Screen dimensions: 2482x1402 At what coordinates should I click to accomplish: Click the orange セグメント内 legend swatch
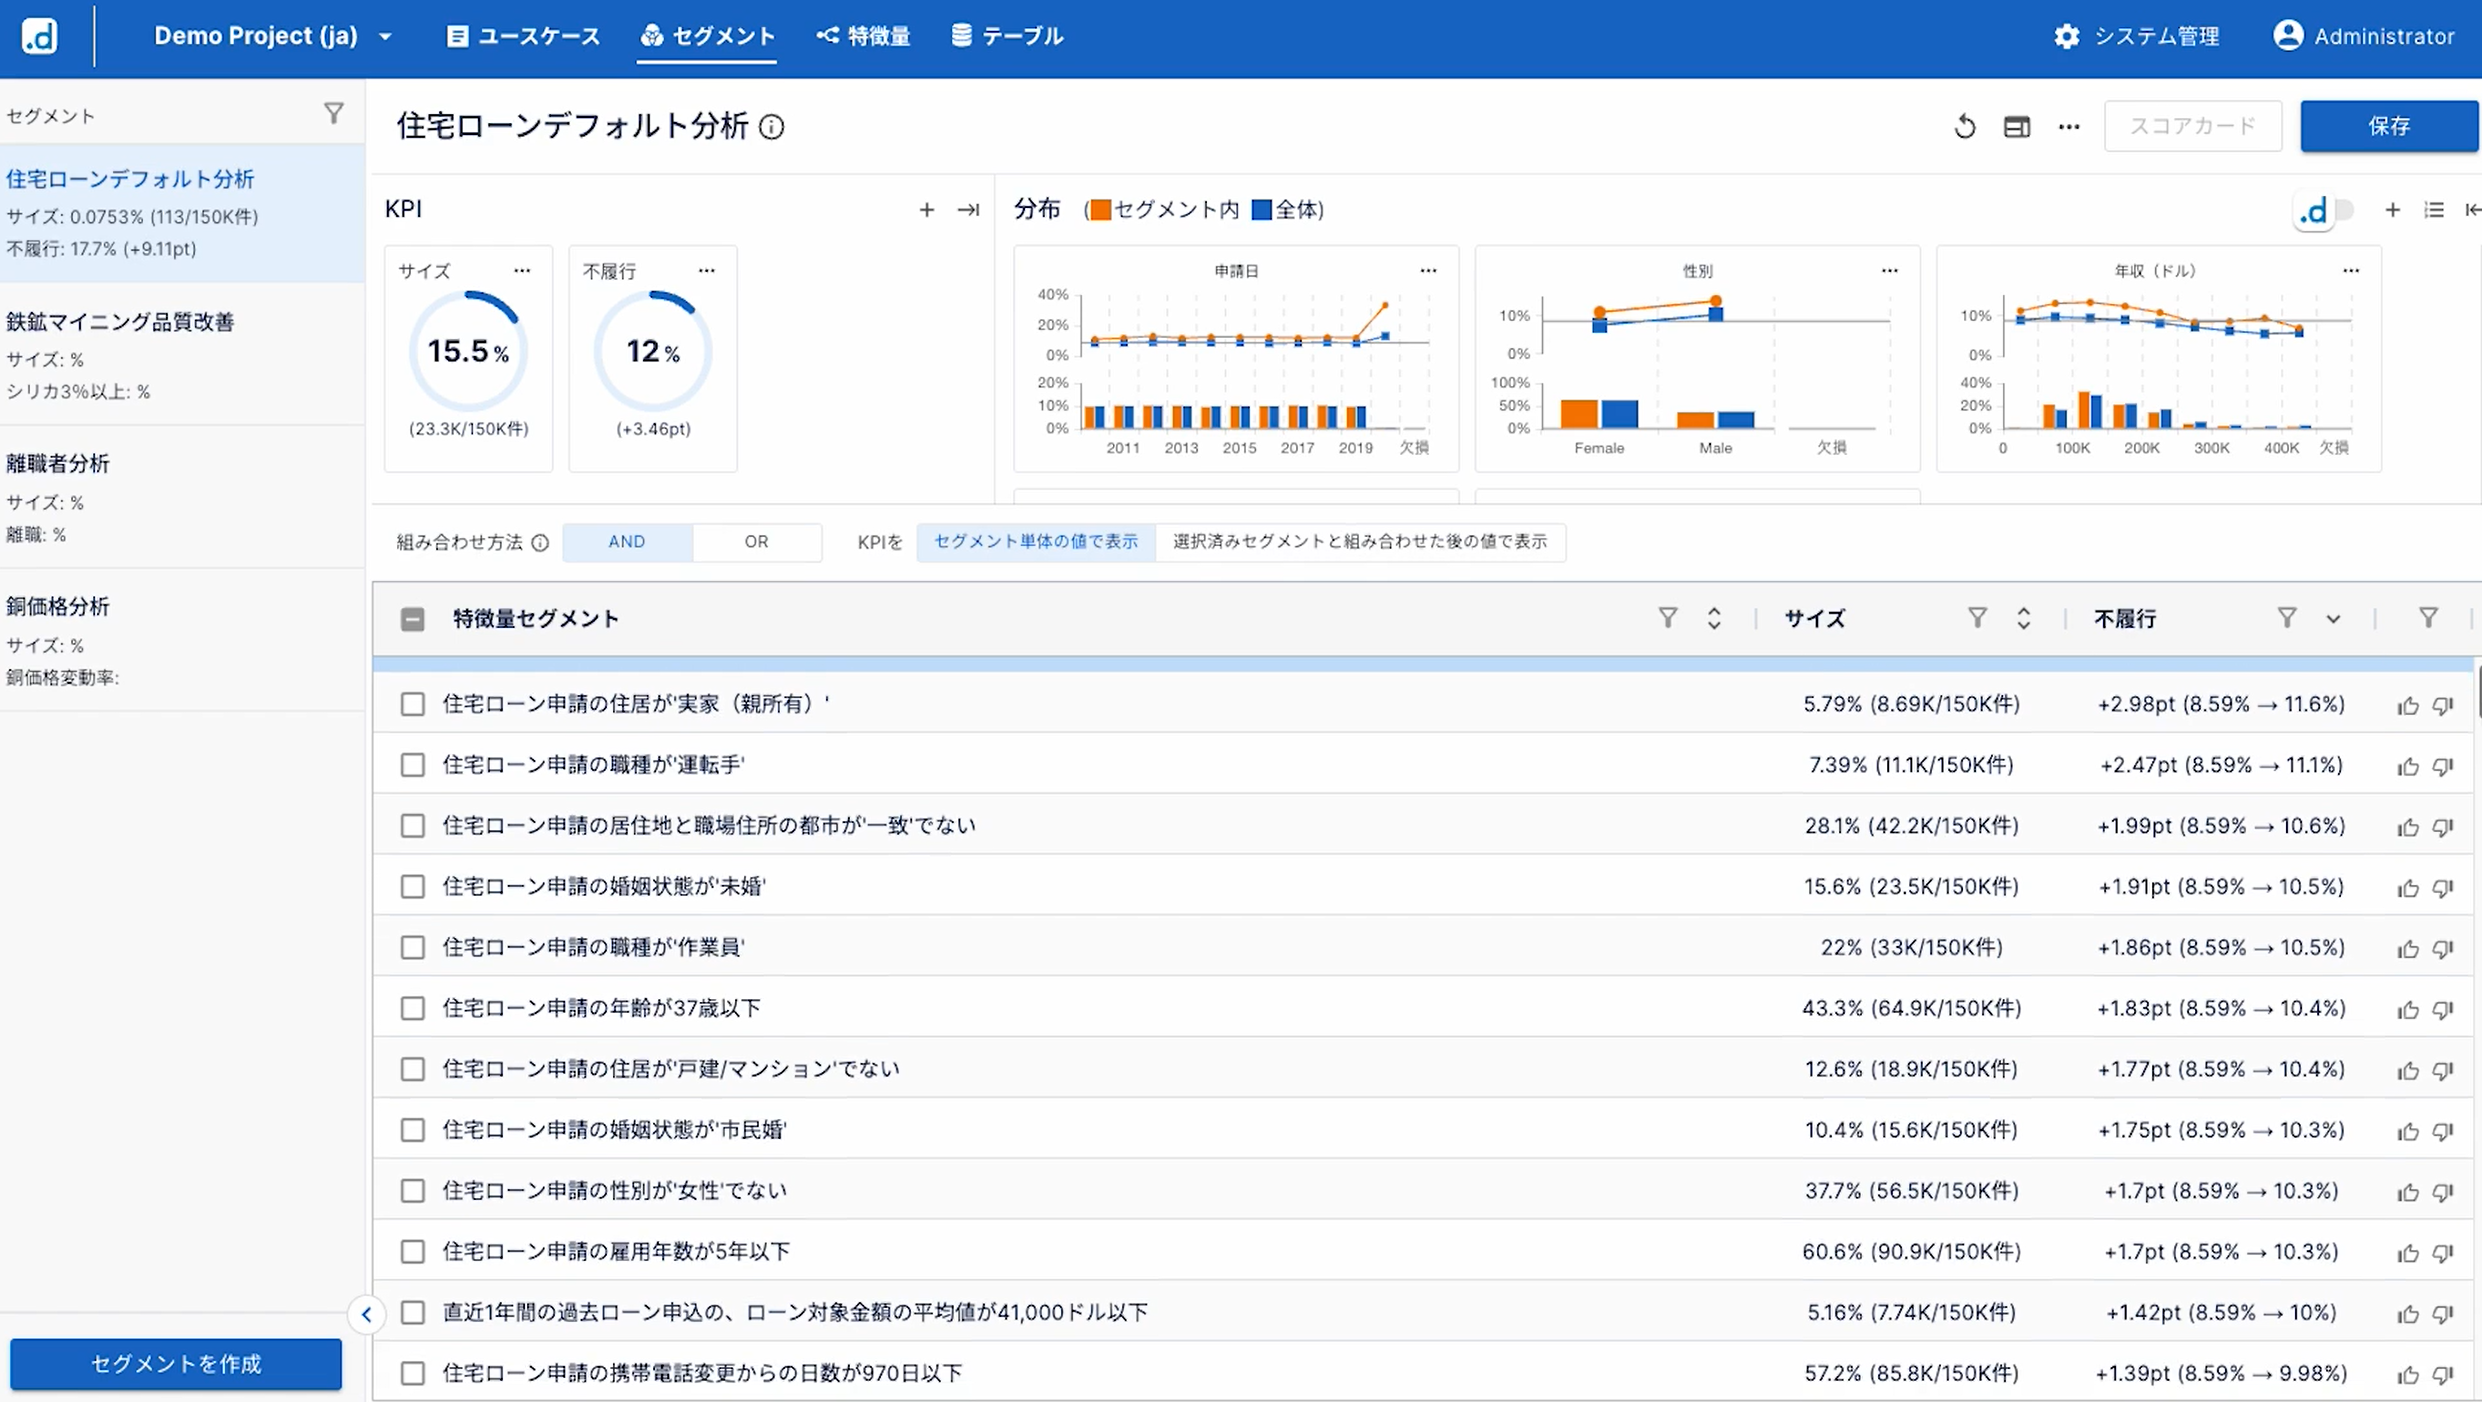pyautogui.click(x=1100, y=210)
